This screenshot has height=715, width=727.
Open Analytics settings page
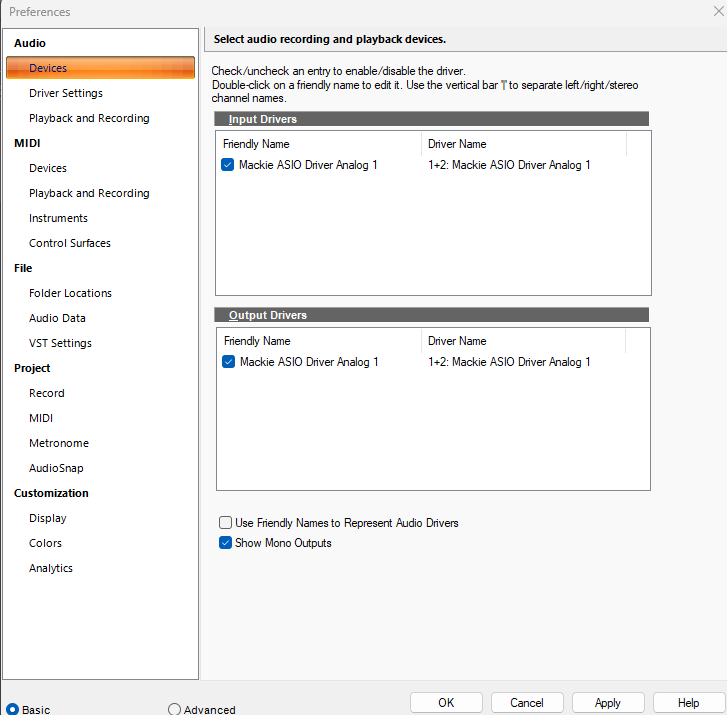click(x=51, y=568)
